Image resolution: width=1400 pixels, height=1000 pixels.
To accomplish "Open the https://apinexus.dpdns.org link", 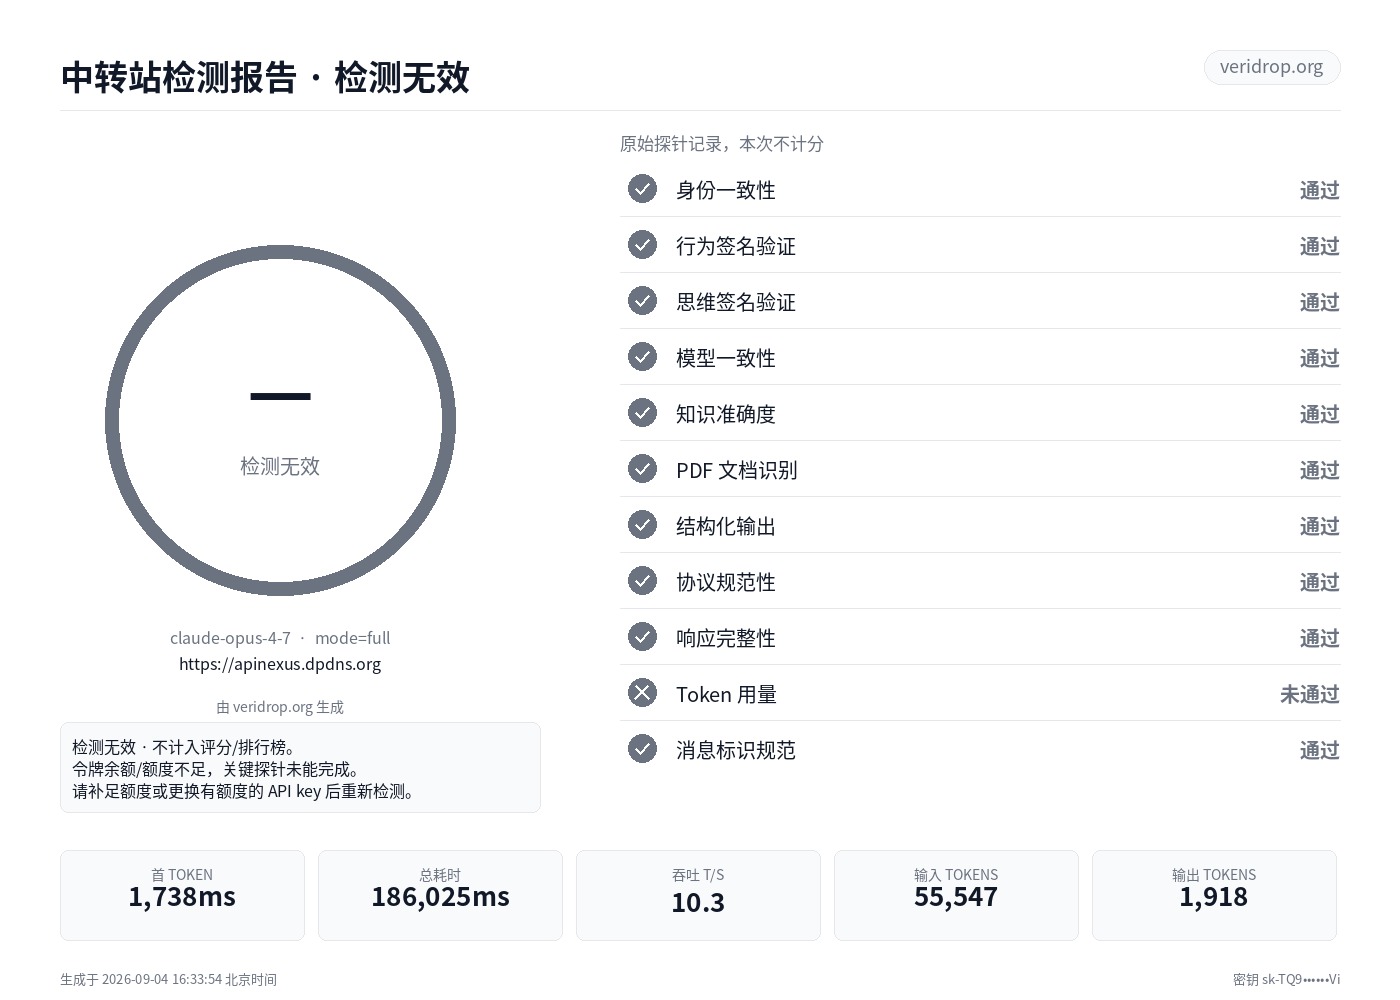I will pyautogui.click(x=280, y=664).
